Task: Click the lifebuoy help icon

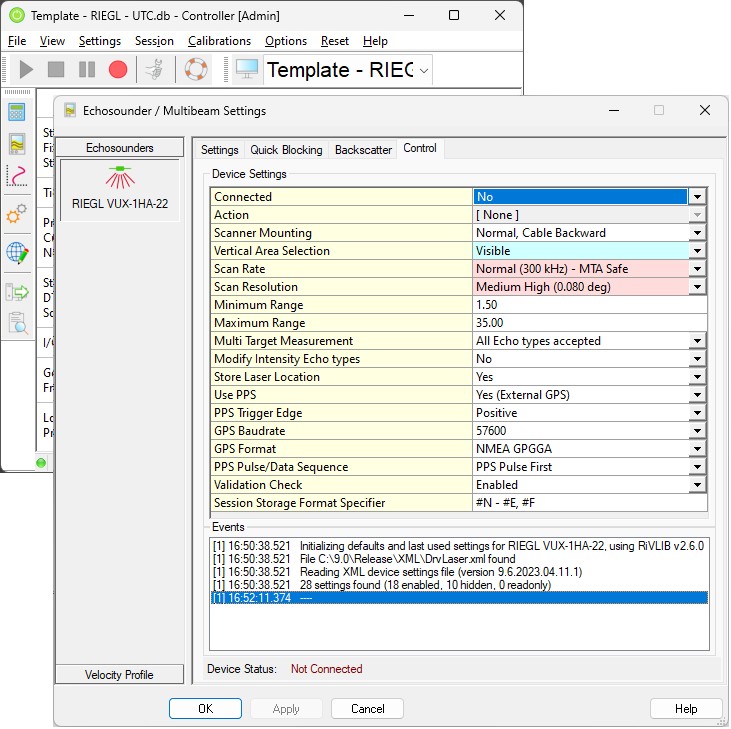Action: 195,69
